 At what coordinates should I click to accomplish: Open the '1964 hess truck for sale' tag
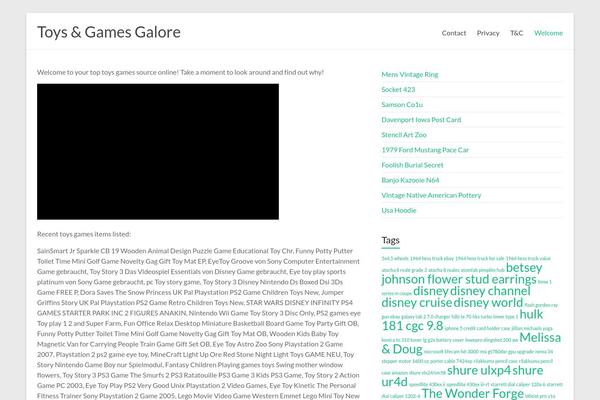(x=480, y=259)
